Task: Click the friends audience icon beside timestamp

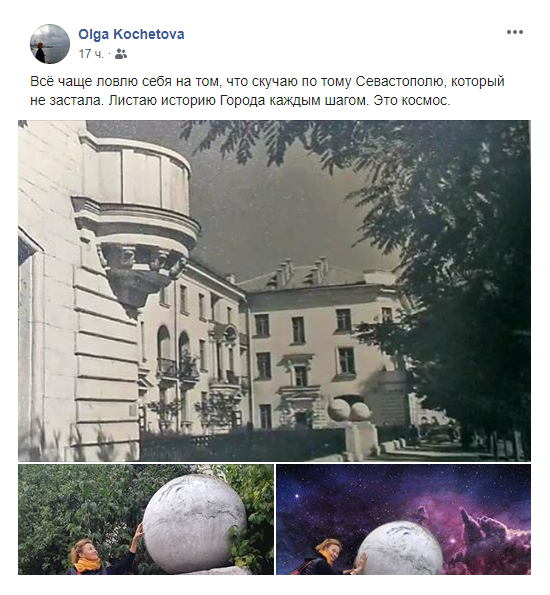Action: [121, 54]
